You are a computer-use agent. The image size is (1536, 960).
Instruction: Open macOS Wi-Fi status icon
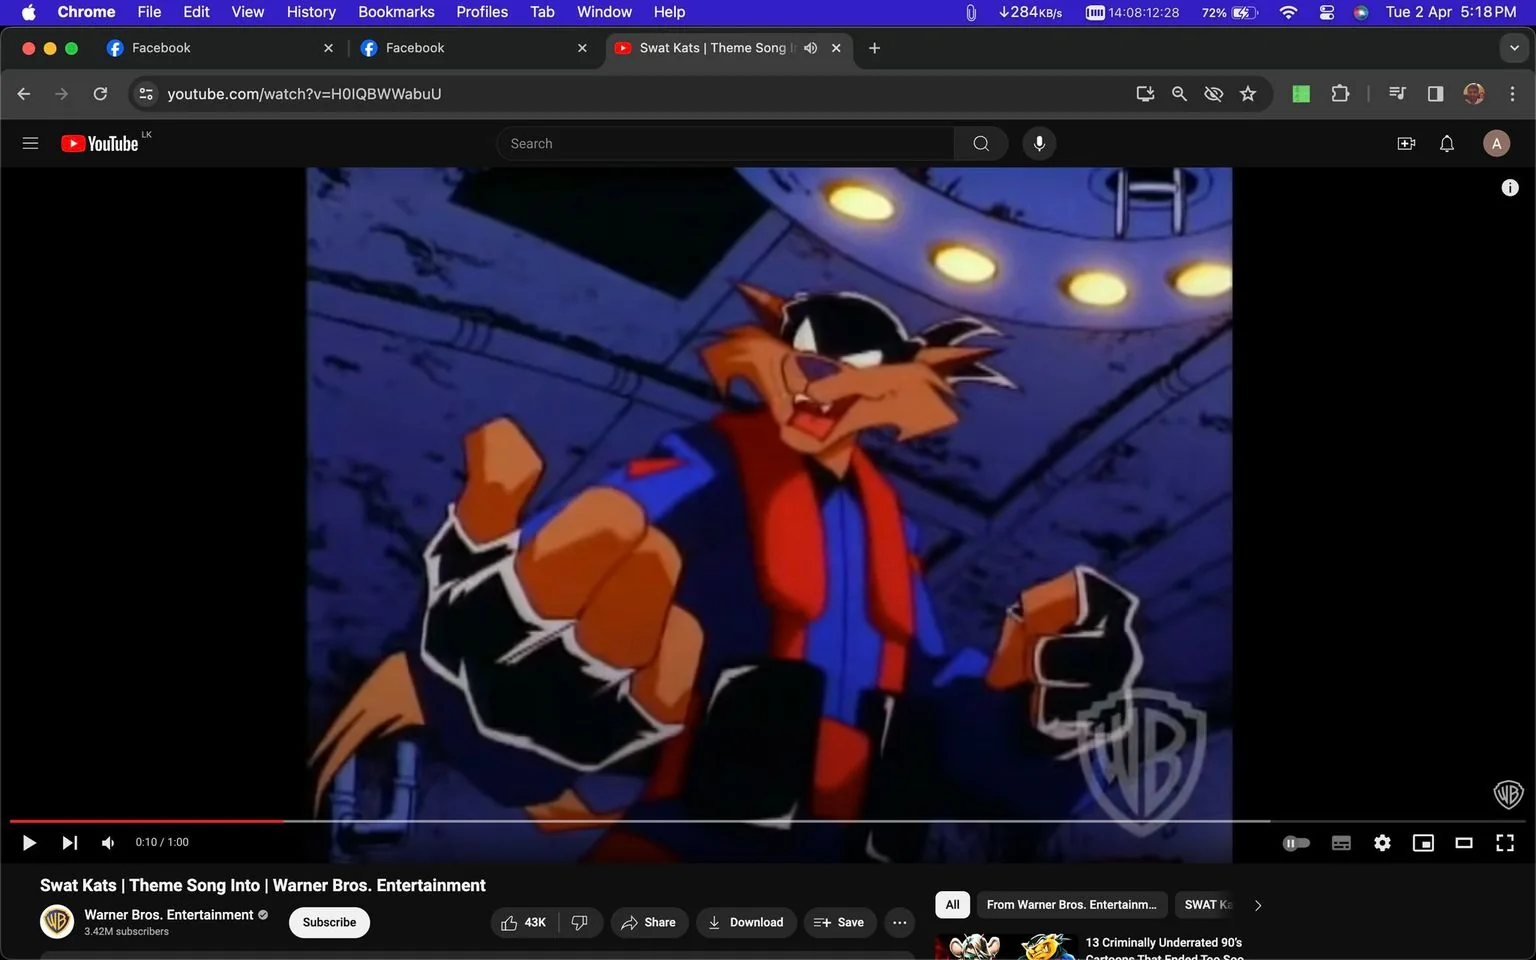coord(1289,12)
